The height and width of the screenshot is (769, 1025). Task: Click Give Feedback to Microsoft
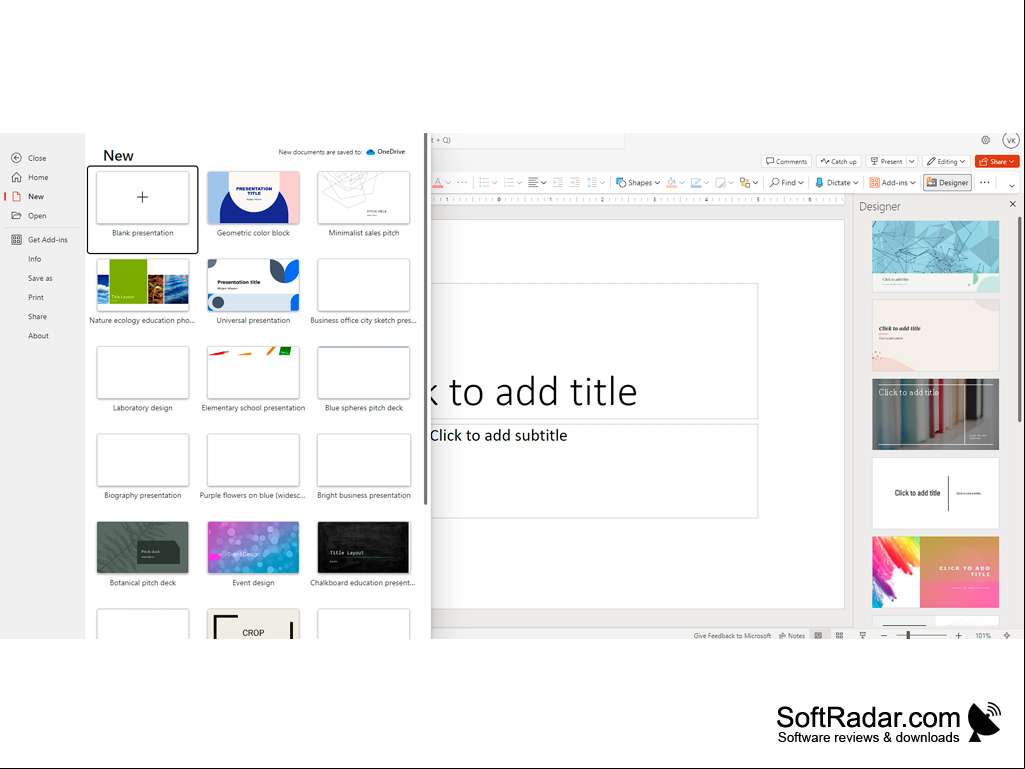(x=731, y=636)
